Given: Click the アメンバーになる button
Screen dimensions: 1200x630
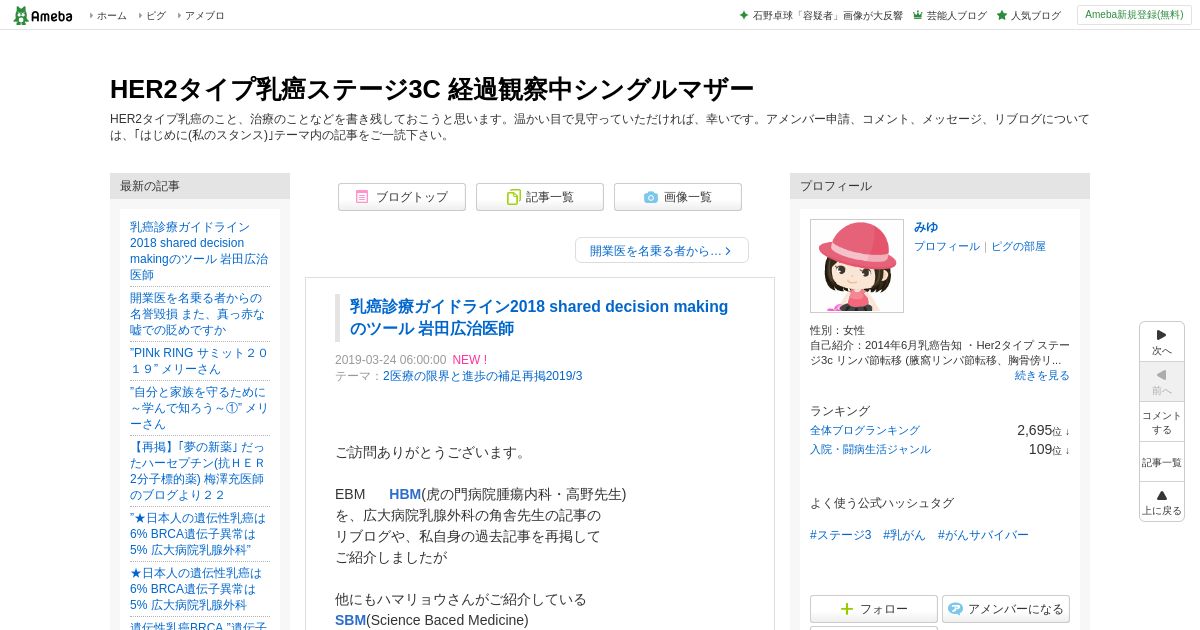Looking at the screenshot, I should [x=1006, y=609].
